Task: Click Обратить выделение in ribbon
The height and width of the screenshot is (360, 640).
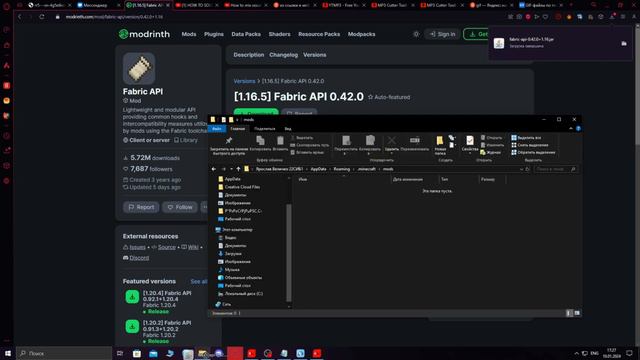Action: tap(533, 153)
